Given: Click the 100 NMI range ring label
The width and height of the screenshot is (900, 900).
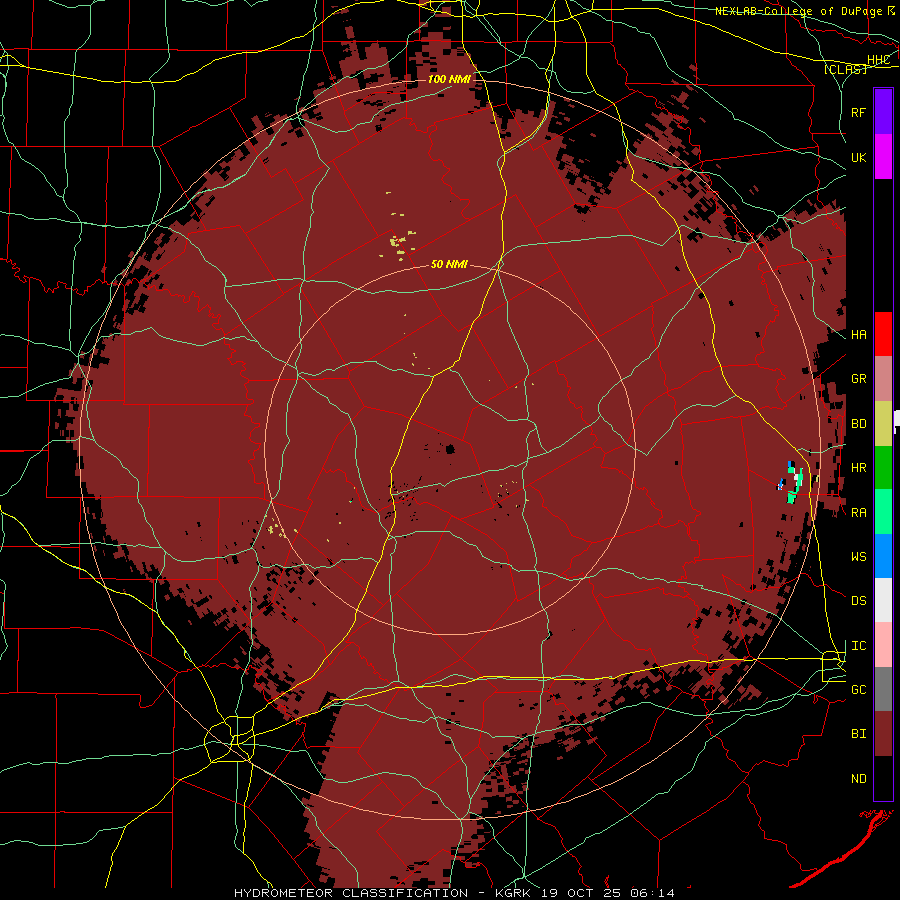Looking at the screenshot, I should (449, 79).
